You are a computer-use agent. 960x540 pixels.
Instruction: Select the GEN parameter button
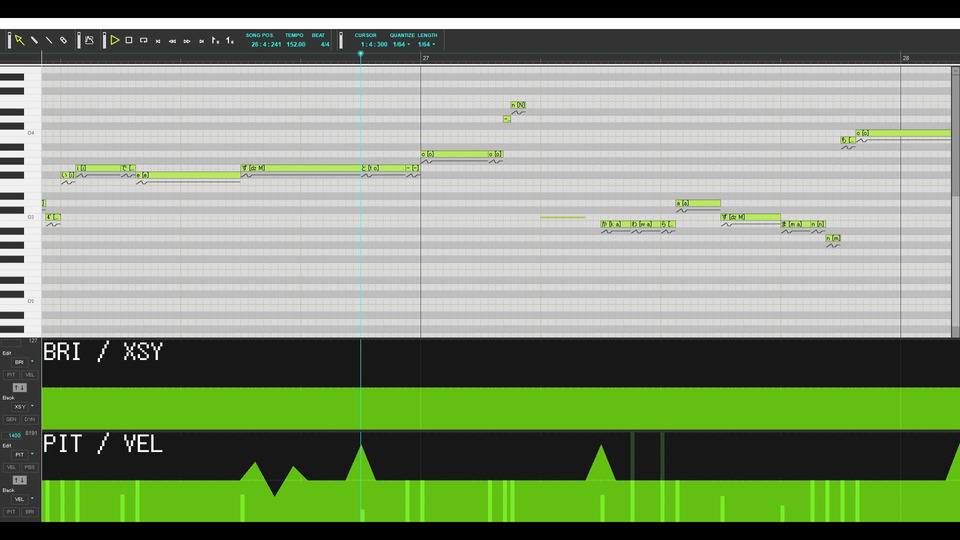(x=11, y=419)
